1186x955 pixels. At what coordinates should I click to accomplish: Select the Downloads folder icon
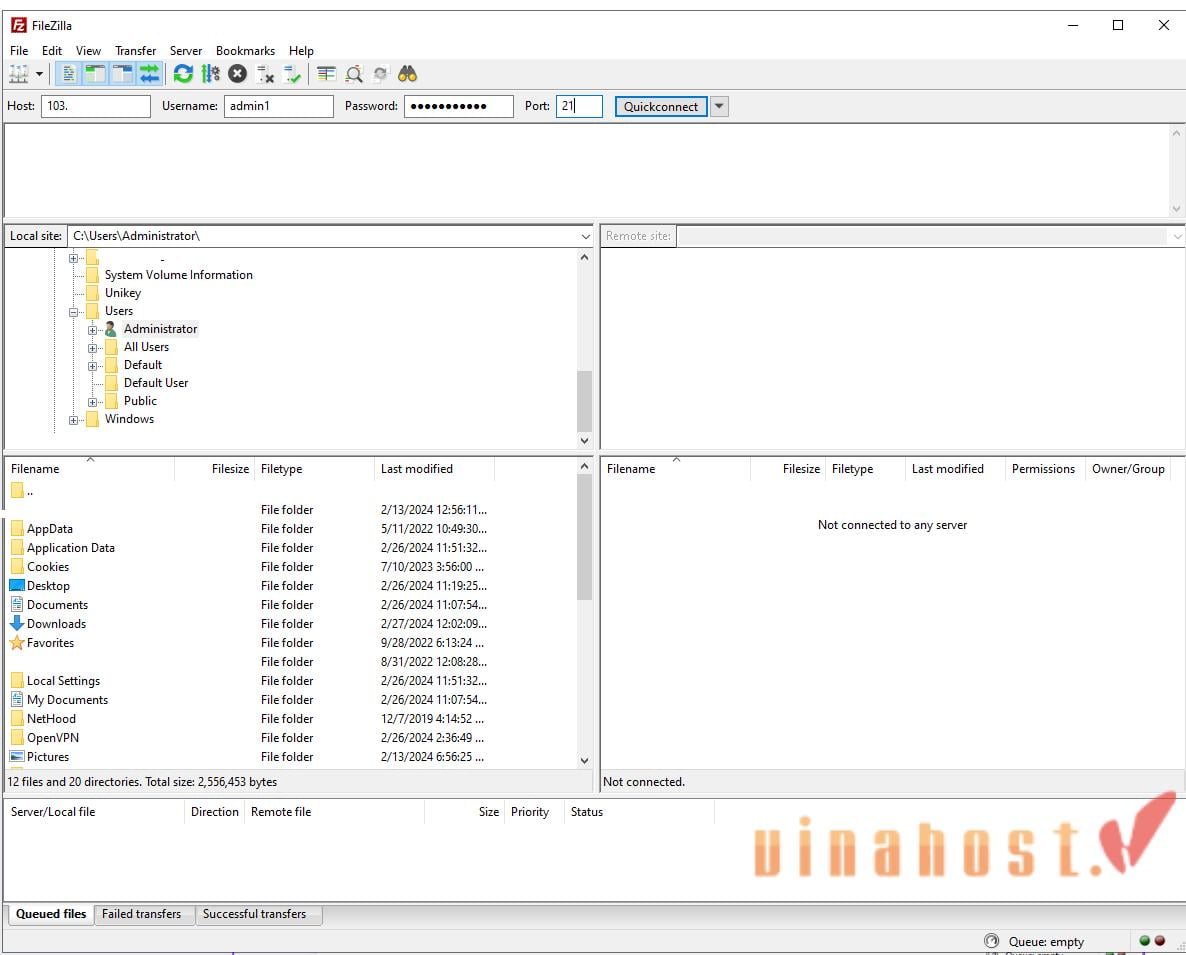click(x=17, y=623)
